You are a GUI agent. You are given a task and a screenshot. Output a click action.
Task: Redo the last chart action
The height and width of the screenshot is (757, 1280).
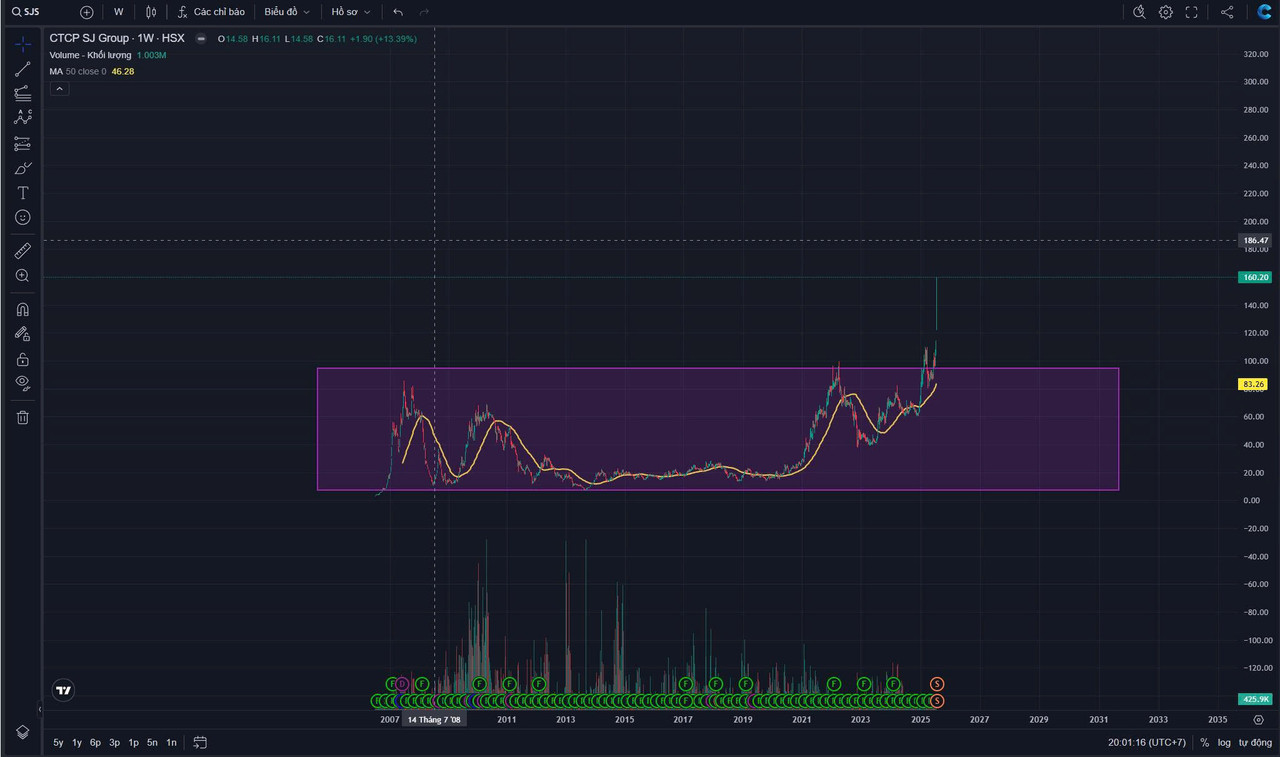(424, 12)
